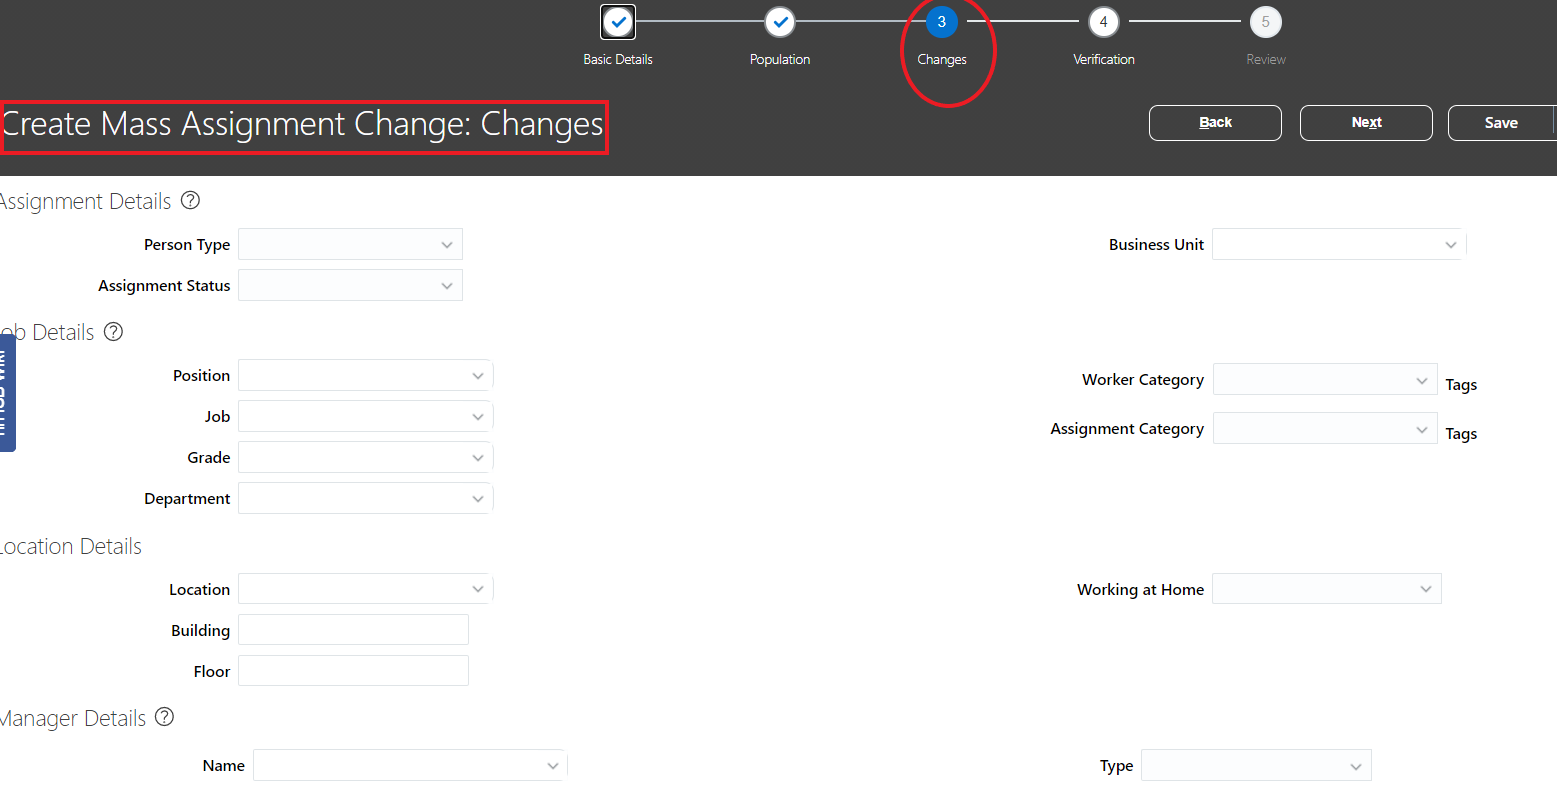The height and width of the screenshot is (812, 1557).
Task: Open the Review step in the progress train
Action: click(x=1265, y=21)
